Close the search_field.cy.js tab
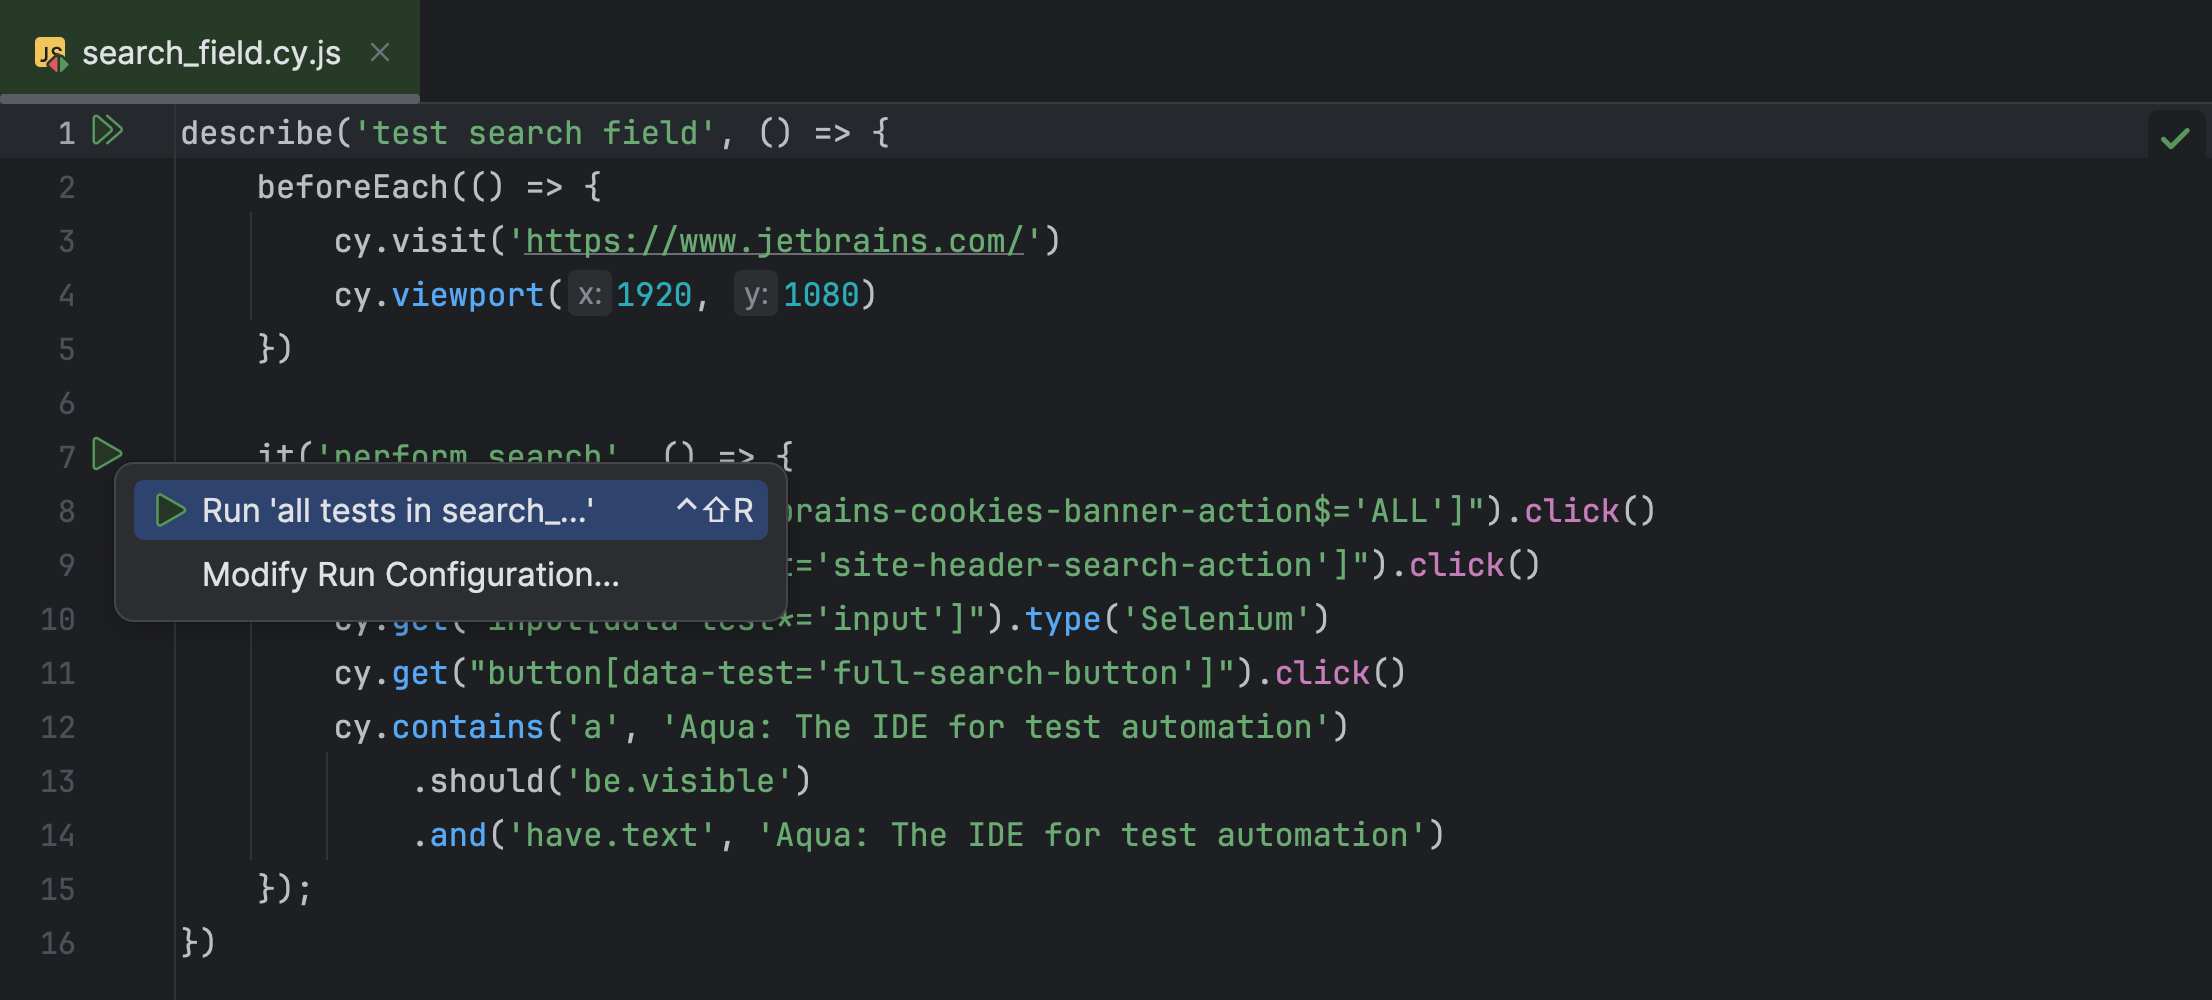2212x1000 pixels. (x=379, y=52)
